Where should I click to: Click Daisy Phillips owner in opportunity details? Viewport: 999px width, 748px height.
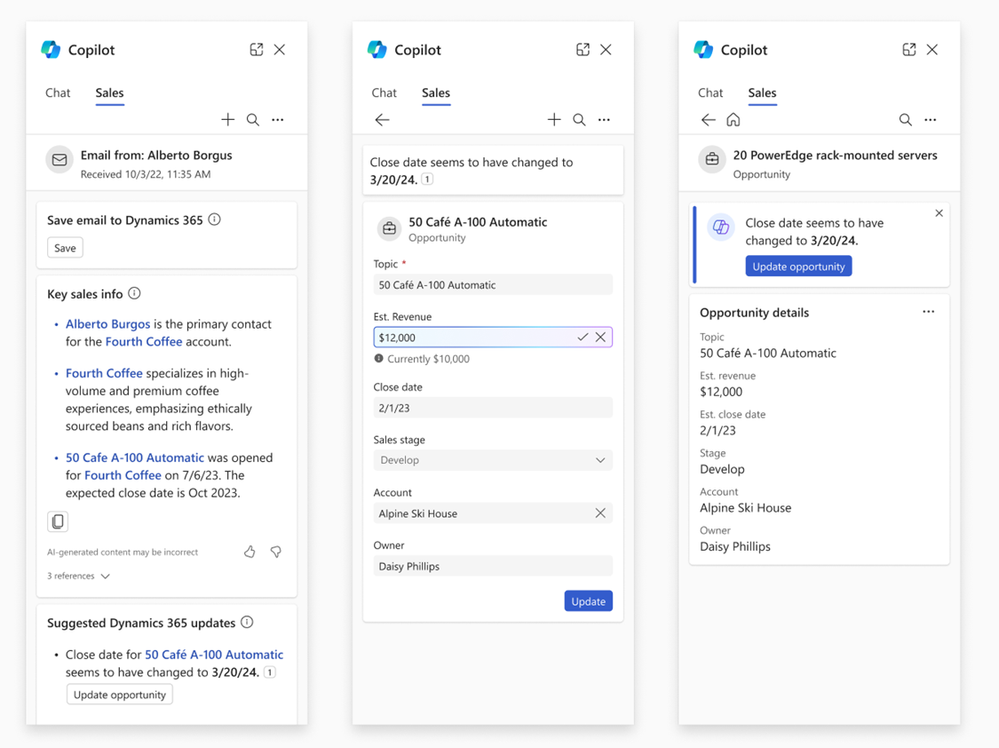click(735, 547)
